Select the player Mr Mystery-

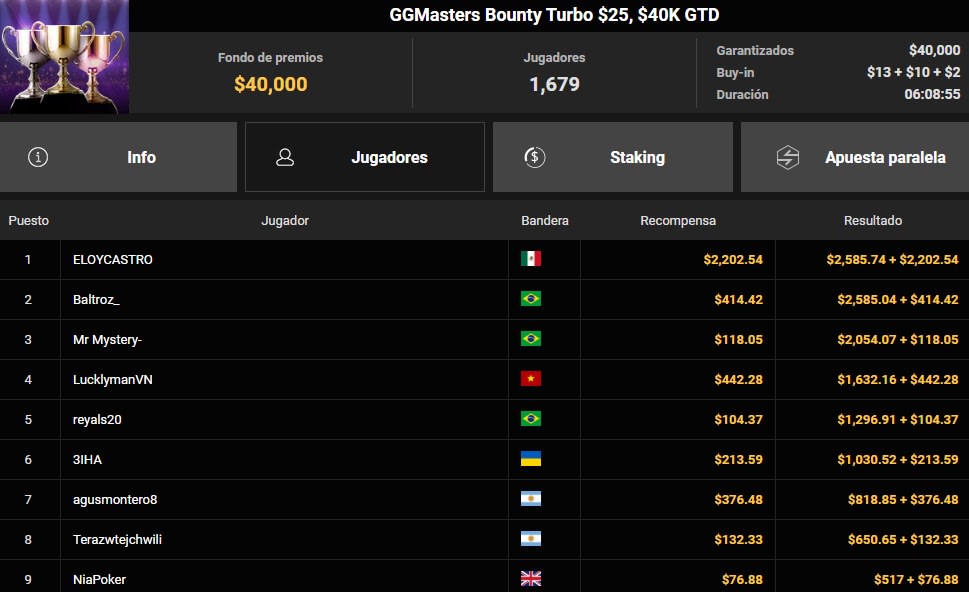click(105, 339)
